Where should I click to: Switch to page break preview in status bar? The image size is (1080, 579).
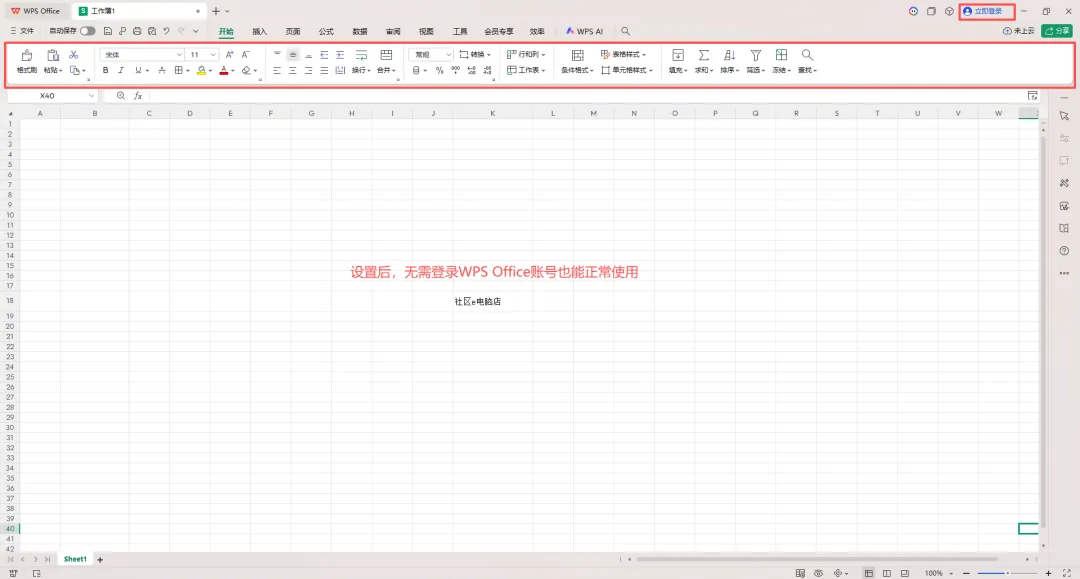904,573
